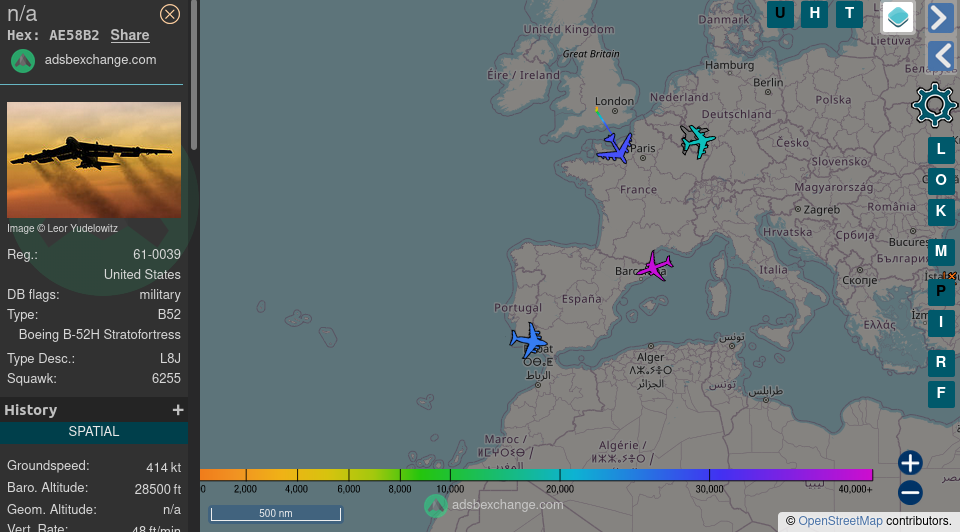Expand the History section plus icon
The image size is (960, 532).
[178, 410]
